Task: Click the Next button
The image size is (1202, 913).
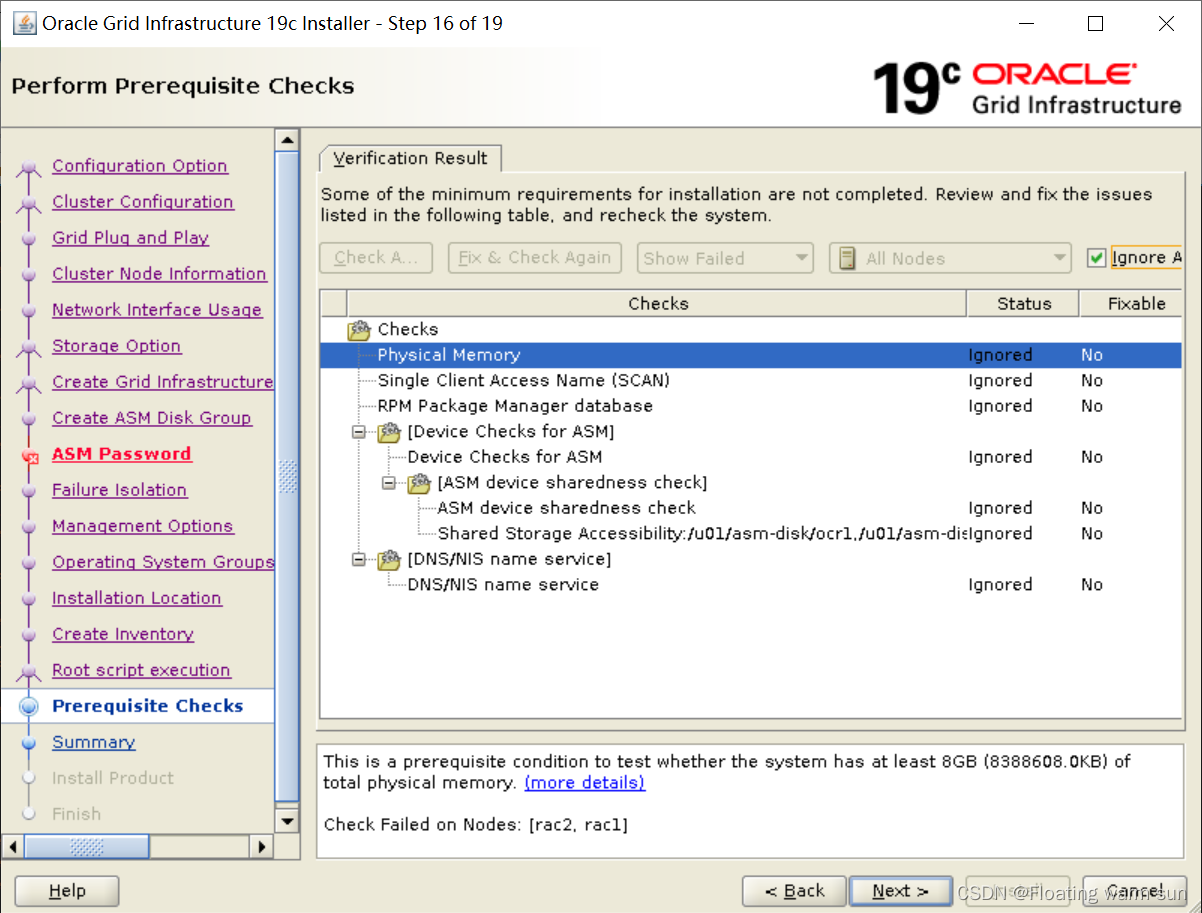Action: pos(899,890)
